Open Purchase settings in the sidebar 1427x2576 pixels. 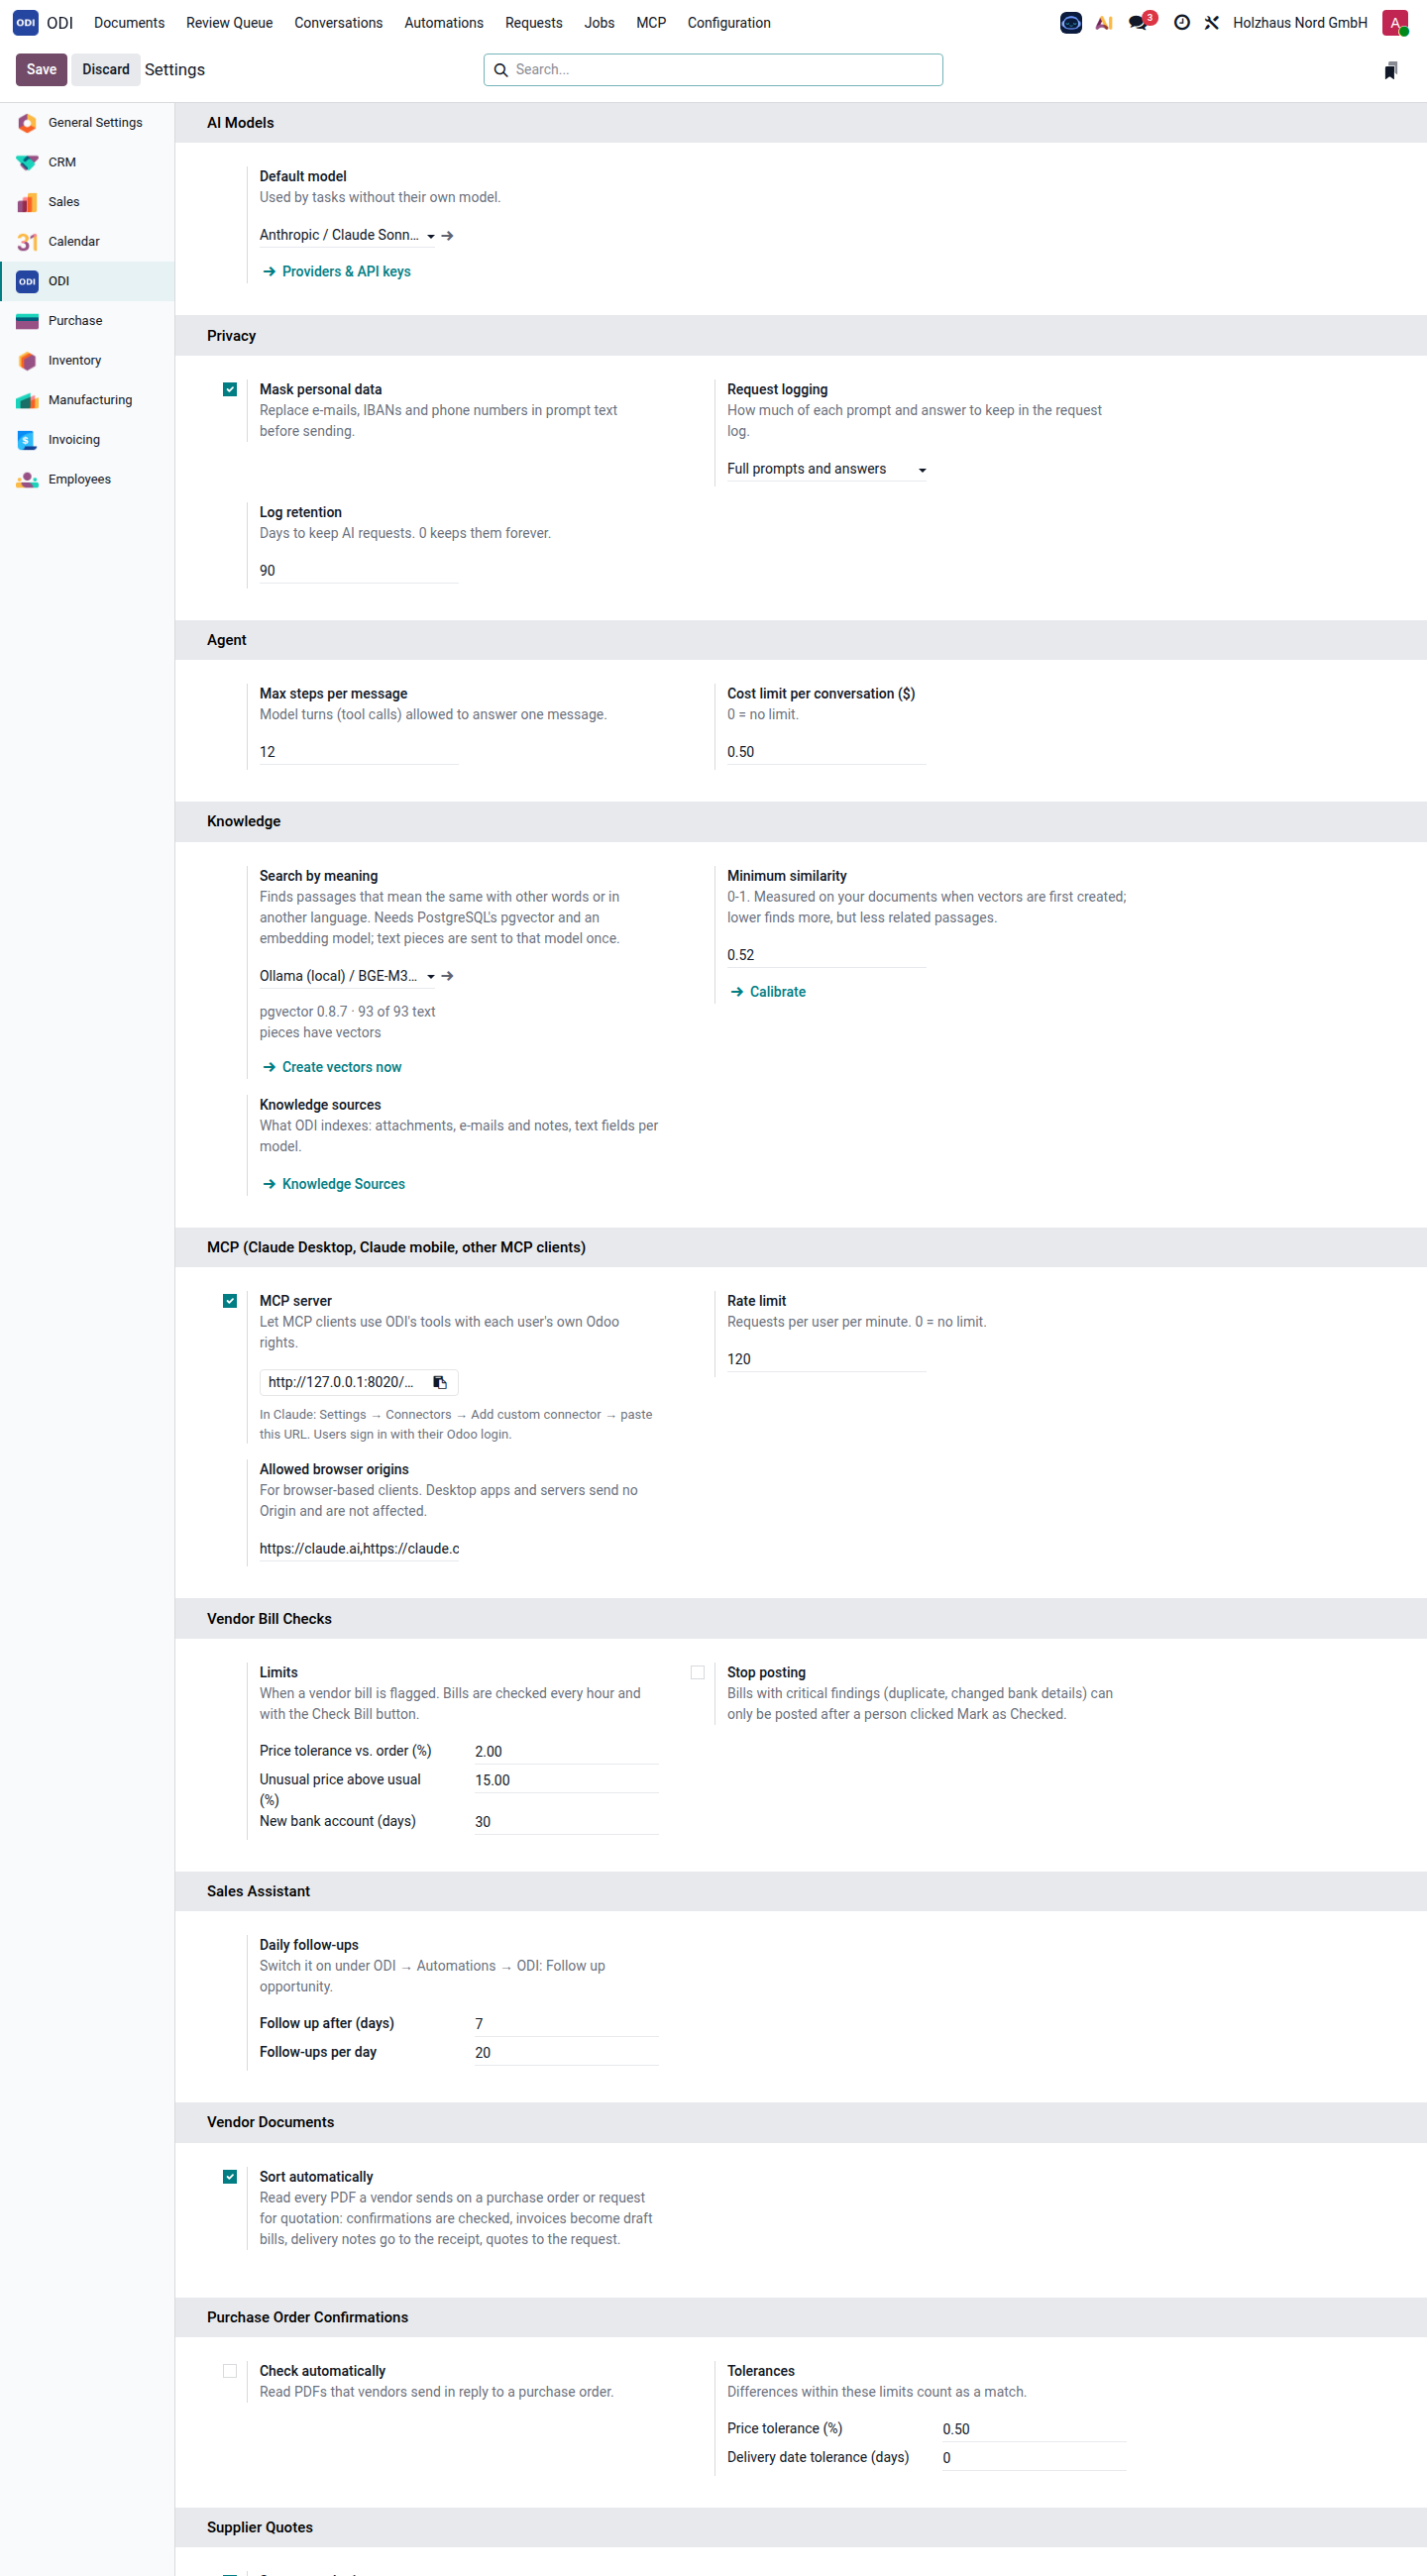[87, 320]
